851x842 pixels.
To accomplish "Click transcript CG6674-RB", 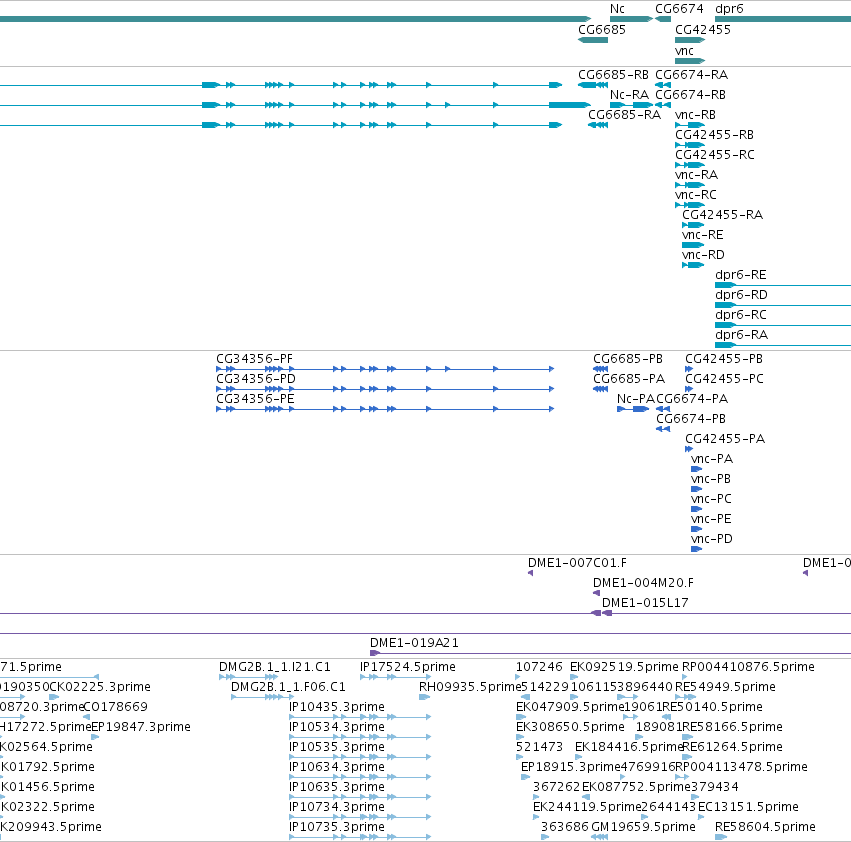I will point(690,95).
